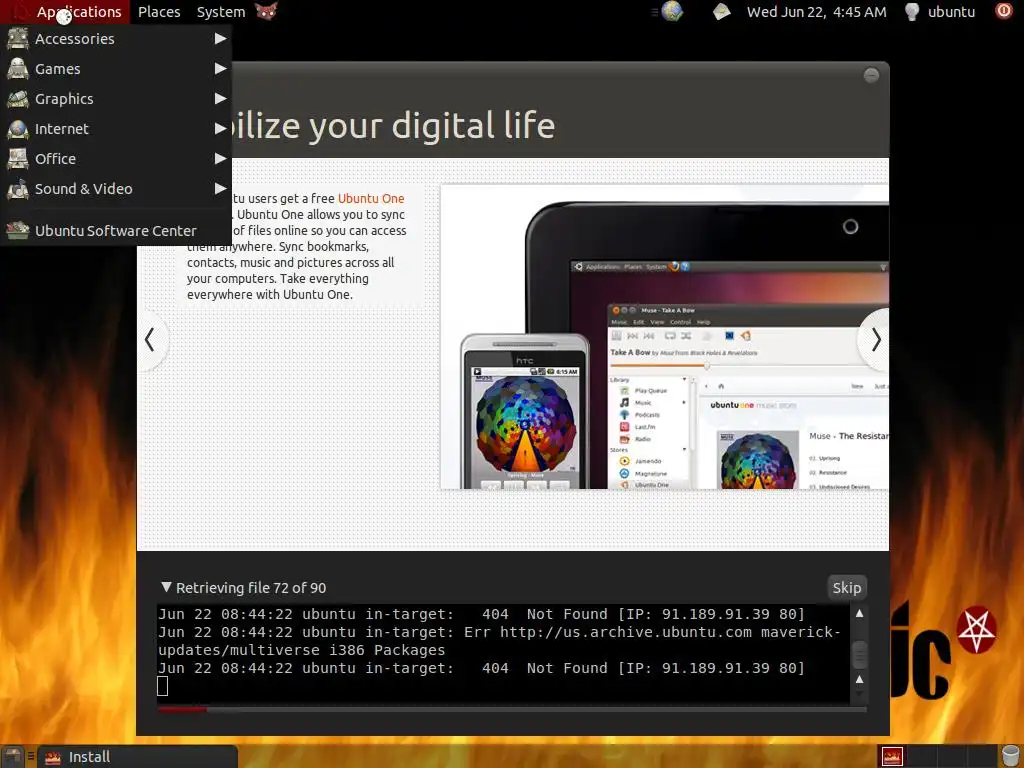Click the slide heading 'your digital life'
Screen dimensions: 1024x768
tap(431, 125)
